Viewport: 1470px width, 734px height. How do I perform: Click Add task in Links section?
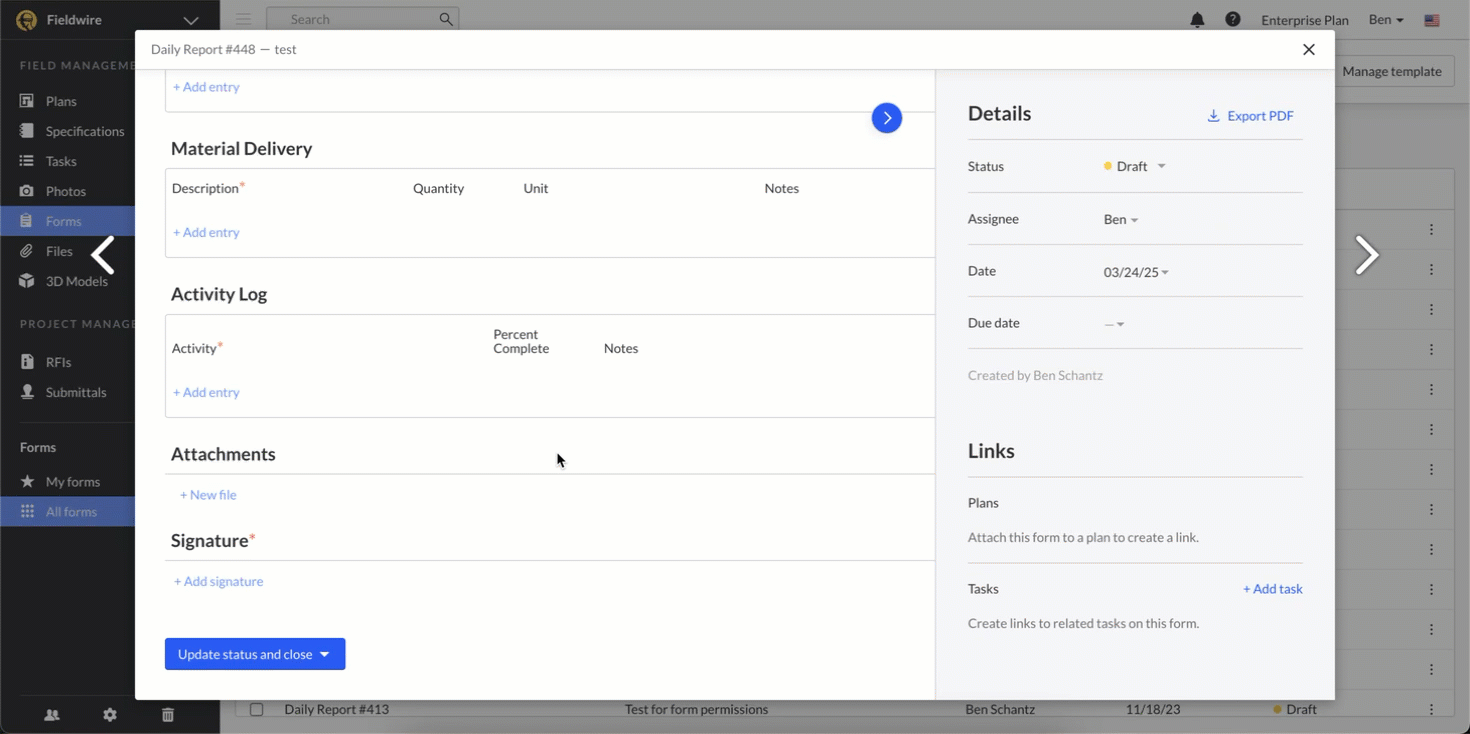coord(1272,589)
